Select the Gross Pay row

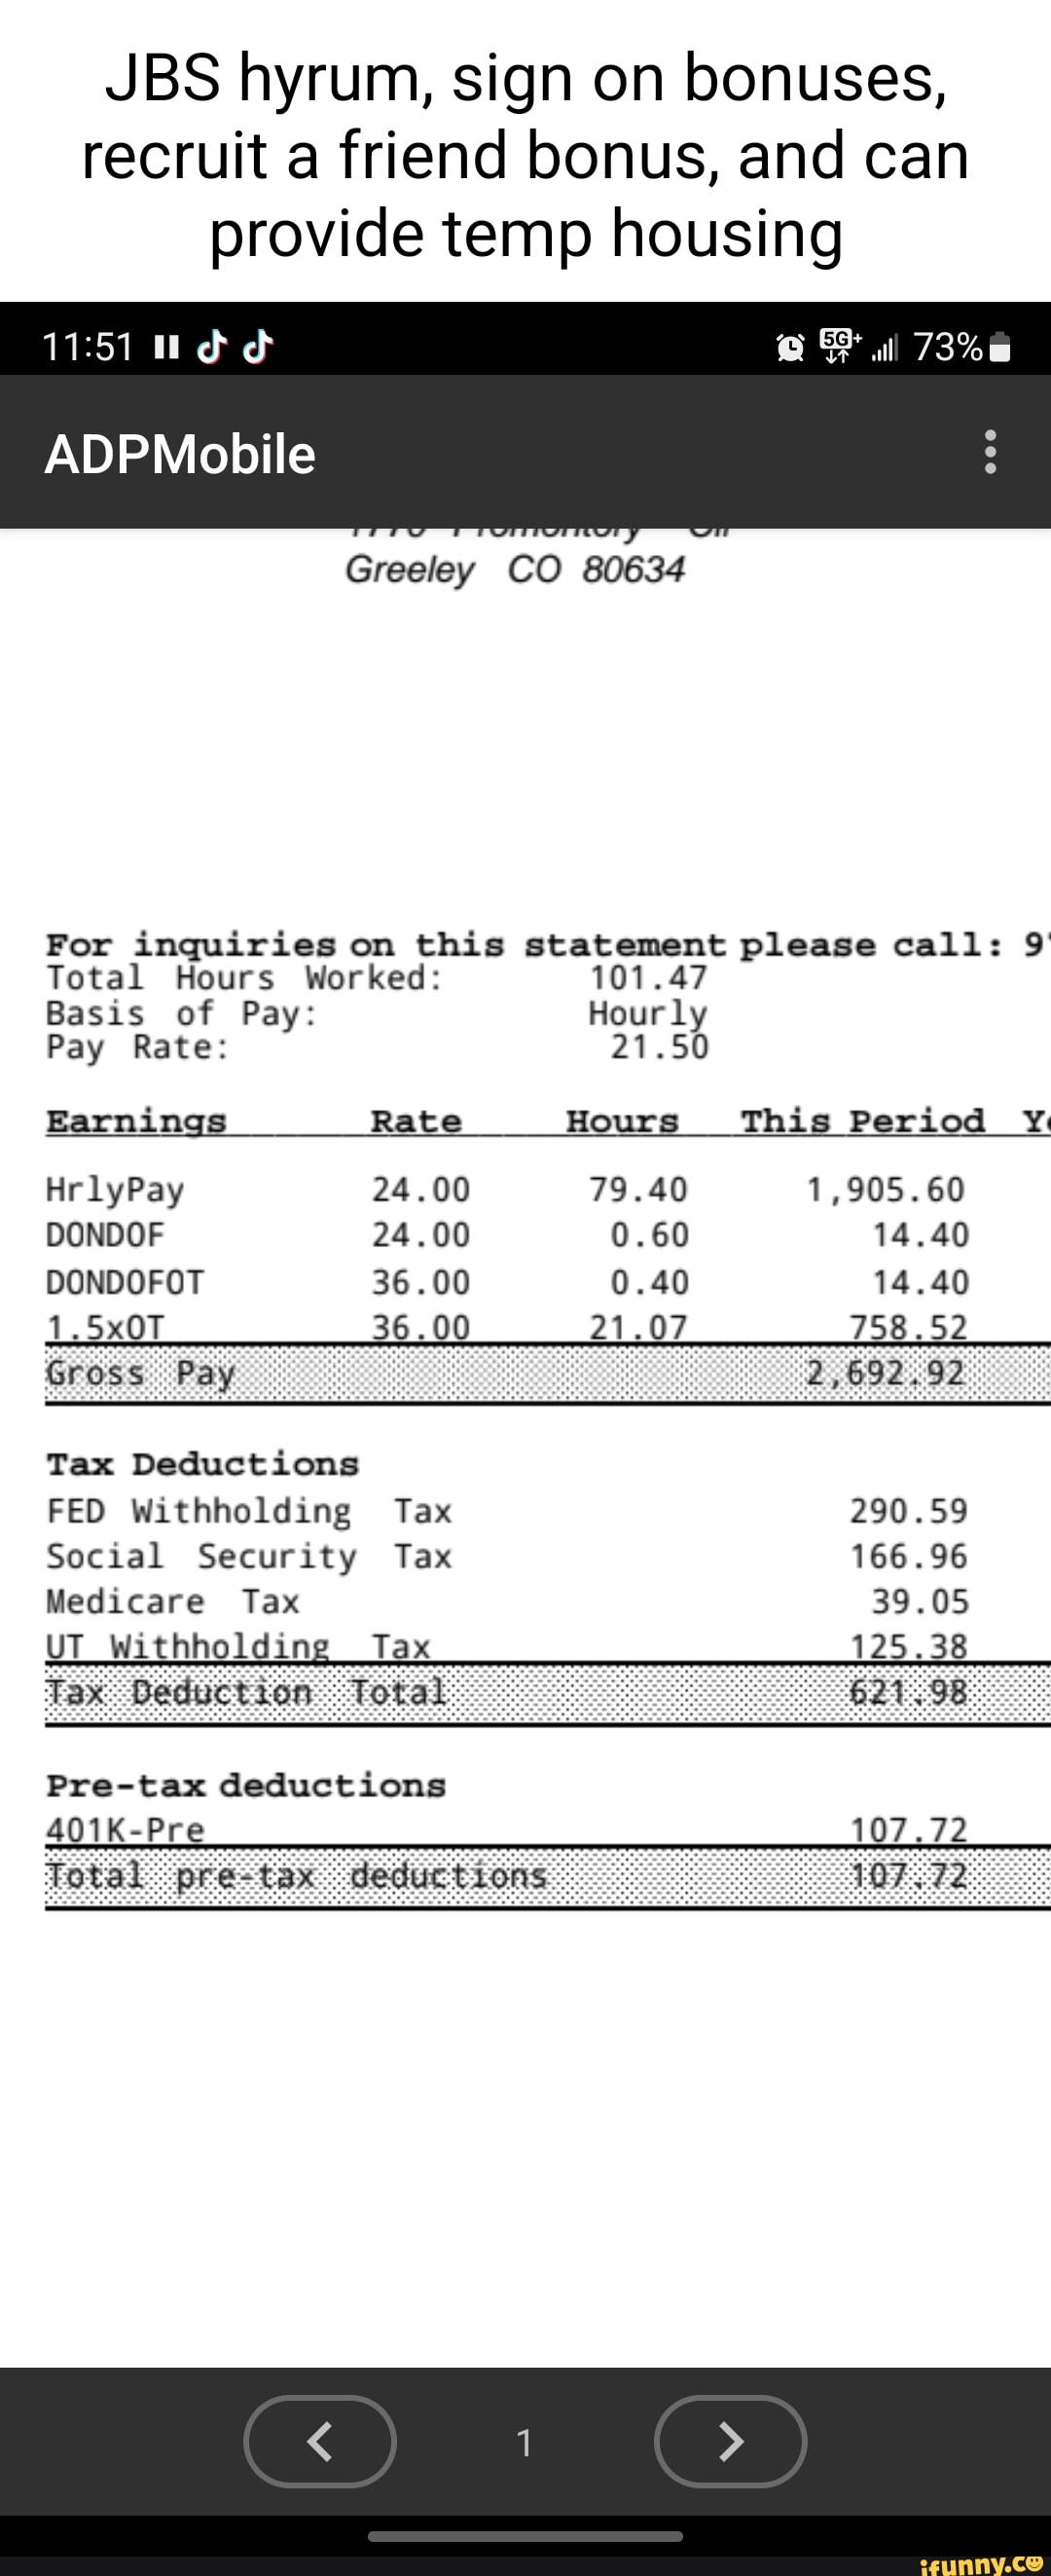(546, 1373)
